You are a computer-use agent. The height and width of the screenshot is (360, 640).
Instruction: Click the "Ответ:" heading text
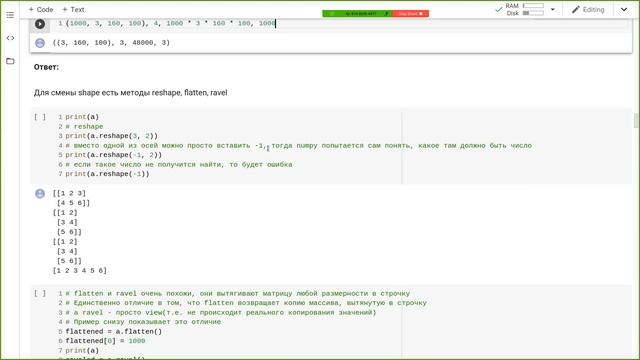click(x=46, y=67)
